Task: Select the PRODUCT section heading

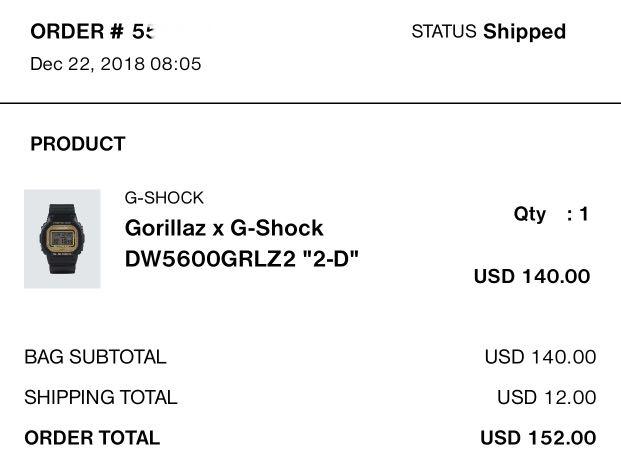Action: (78, 144)
